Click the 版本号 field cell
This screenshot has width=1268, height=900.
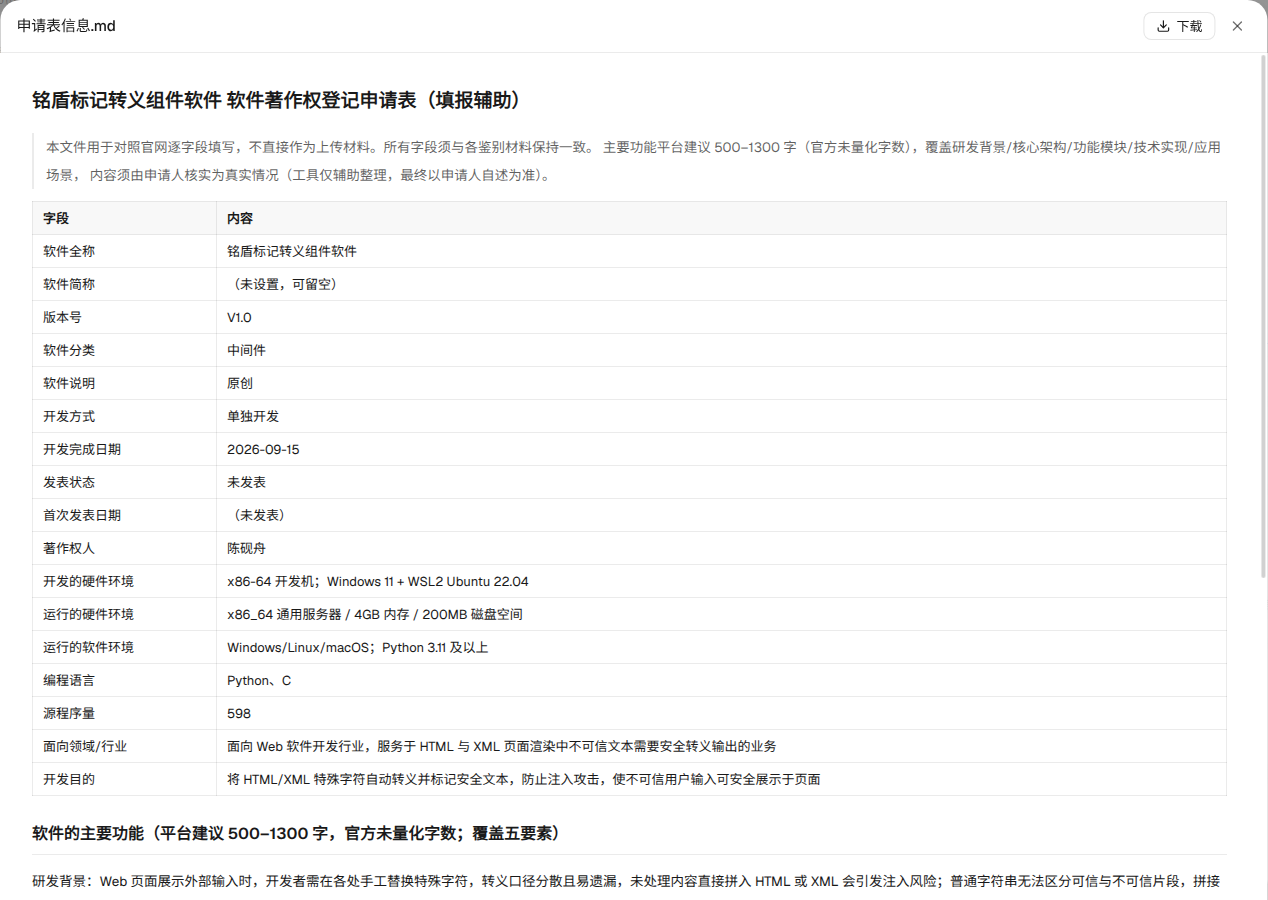click(124, 317)
